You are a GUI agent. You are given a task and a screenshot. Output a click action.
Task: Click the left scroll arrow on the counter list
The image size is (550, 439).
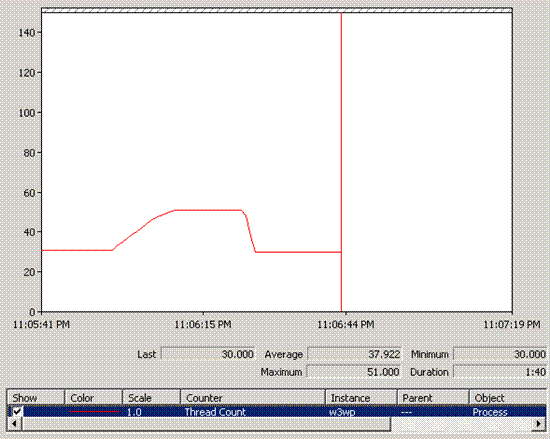(x=14, y=424)
